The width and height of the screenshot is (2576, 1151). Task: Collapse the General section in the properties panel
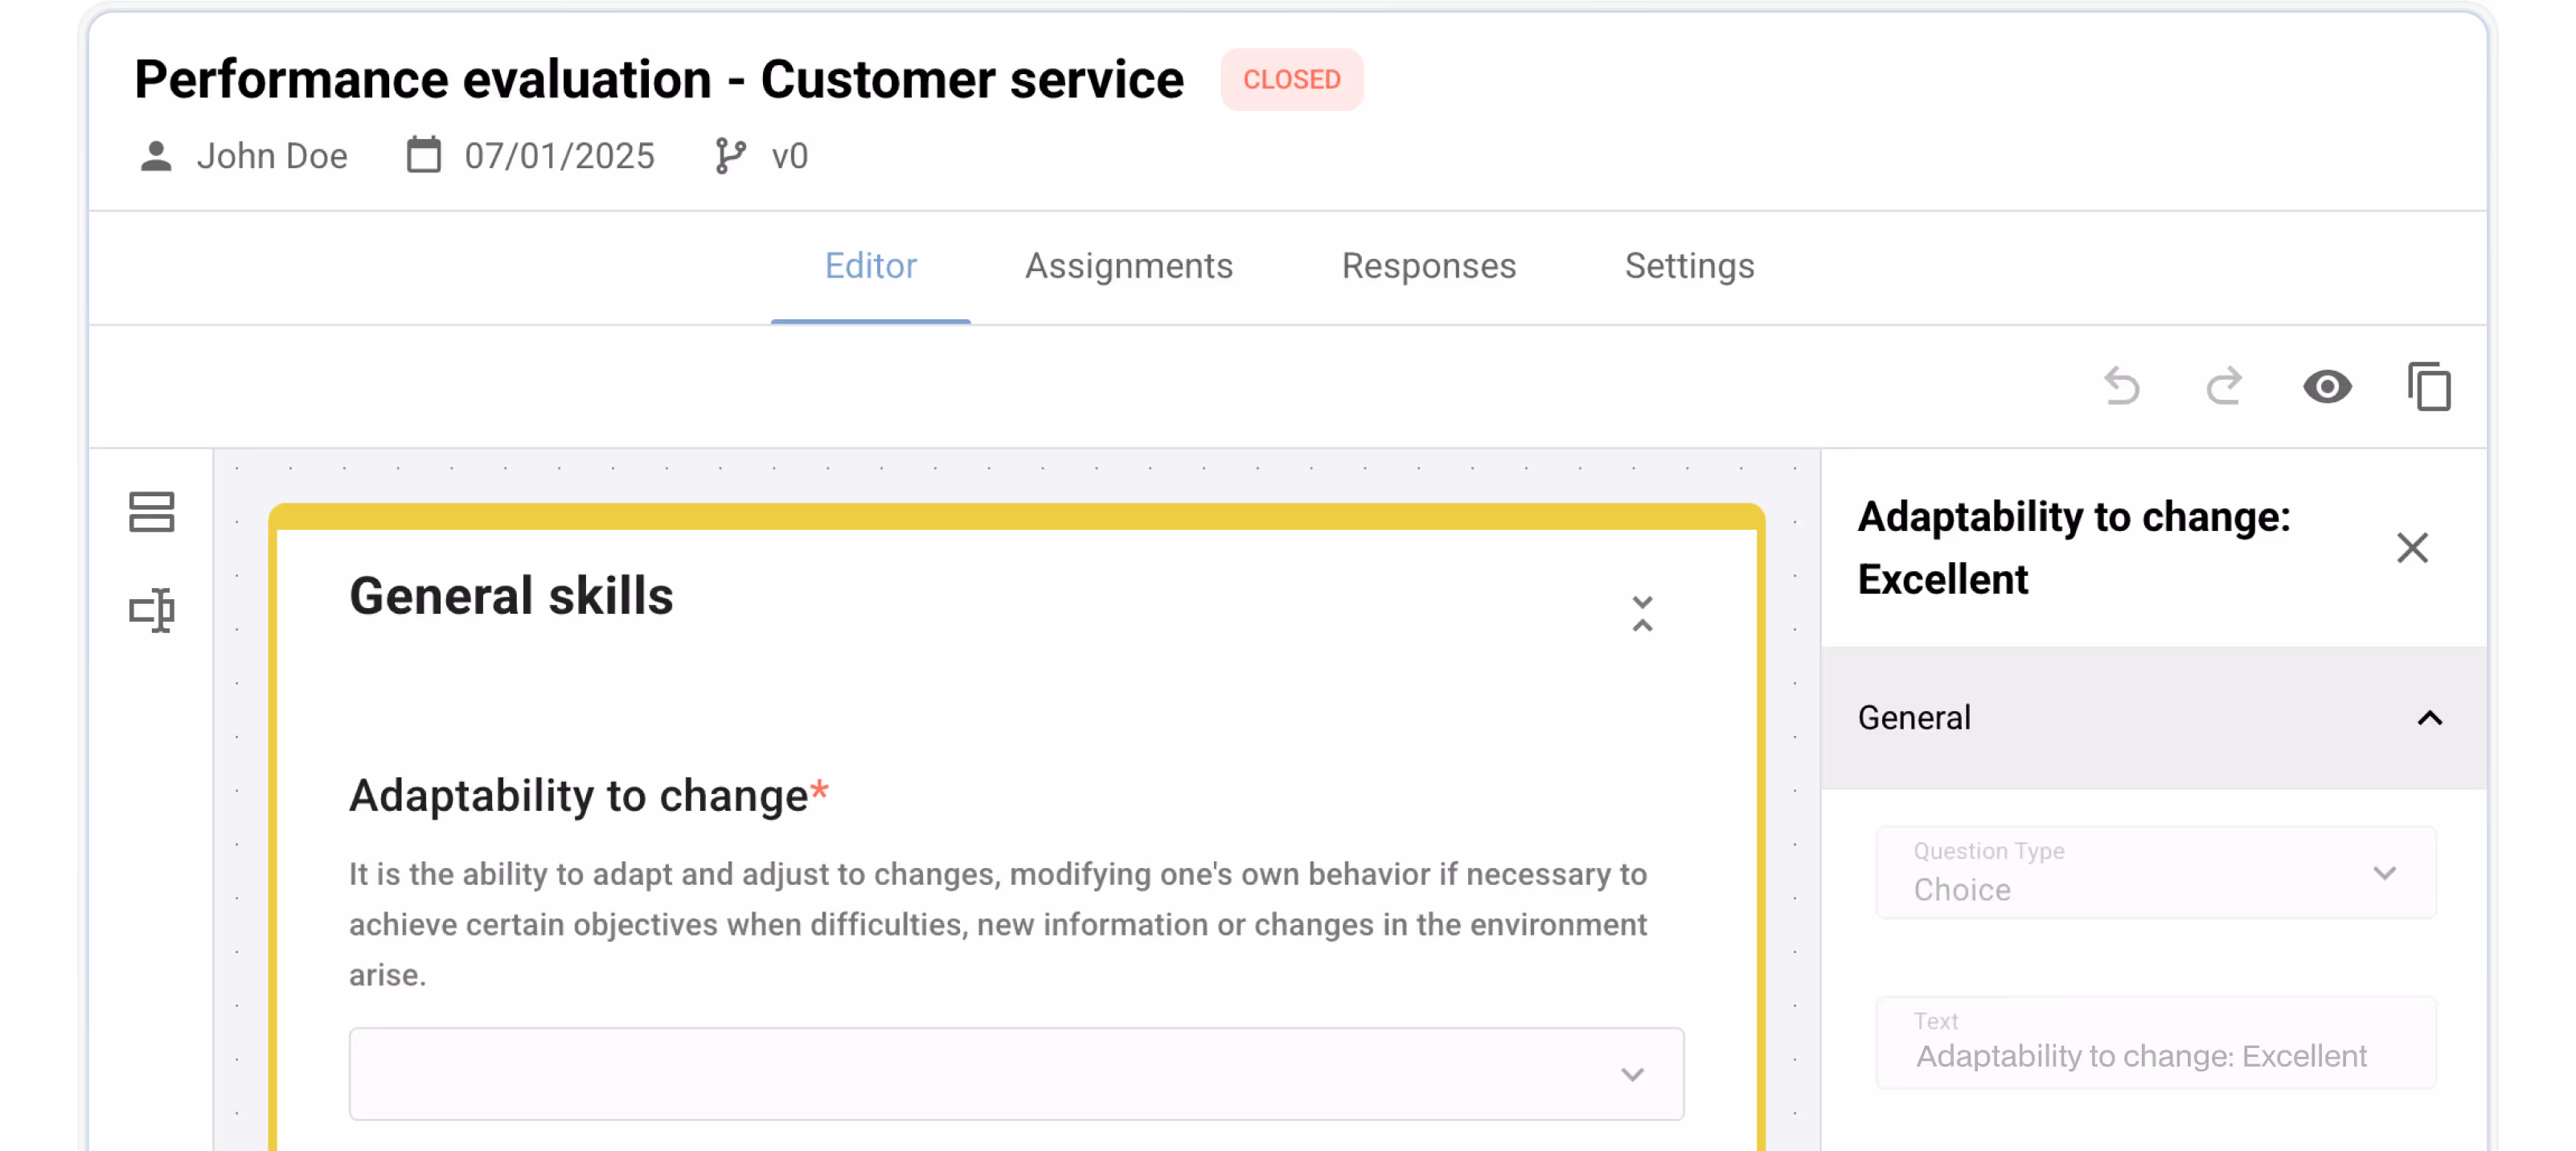(x=2428, y=718)
